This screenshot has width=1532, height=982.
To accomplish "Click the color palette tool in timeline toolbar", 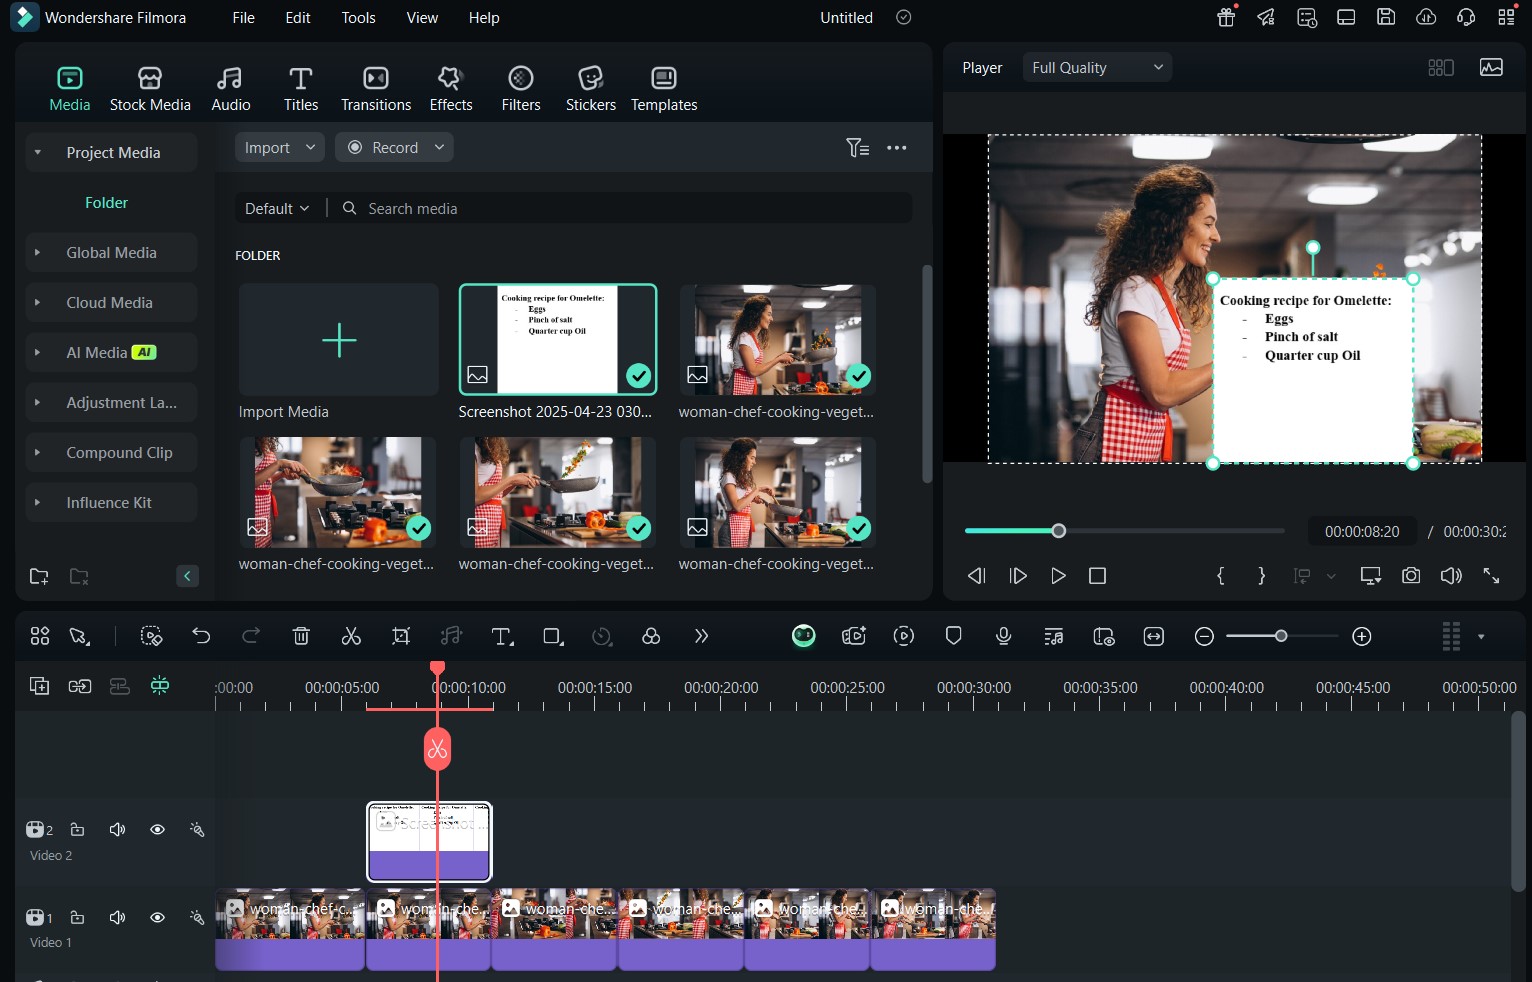I will click(x=651, y=636).
